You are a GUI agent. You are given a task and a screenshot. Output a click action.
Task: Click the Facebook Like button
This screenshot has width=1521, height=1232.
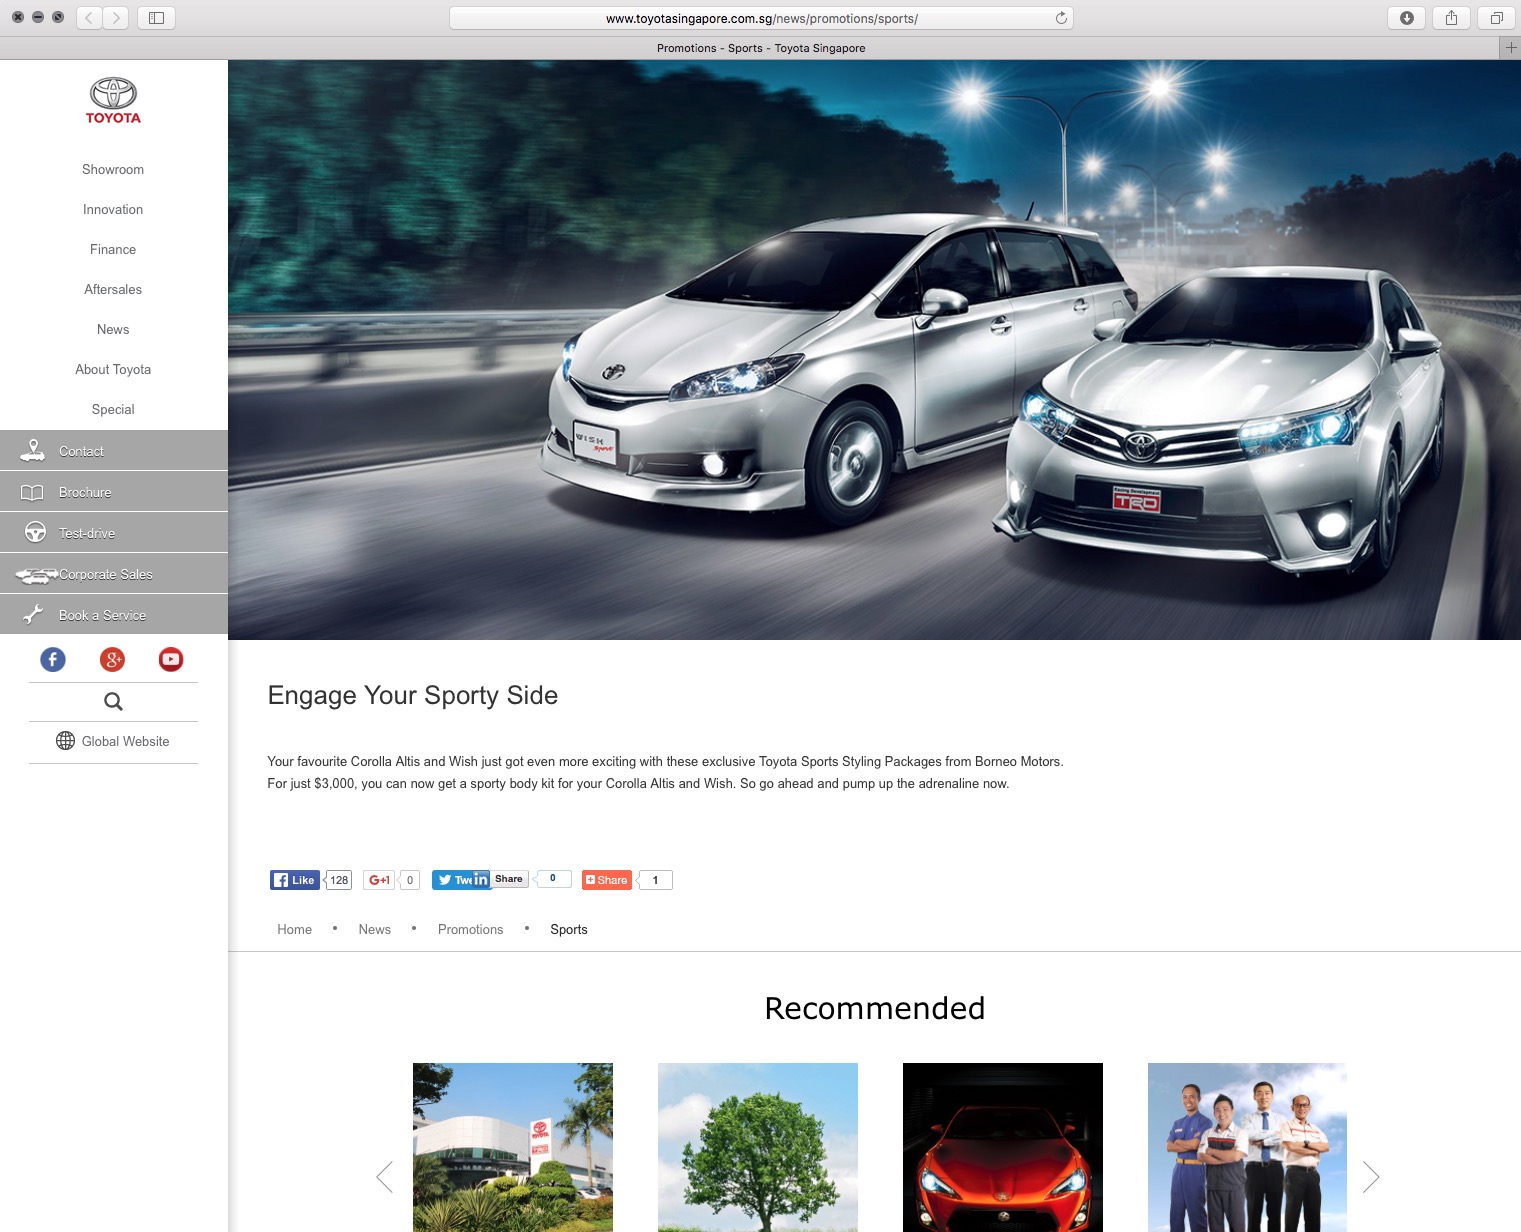295,880
